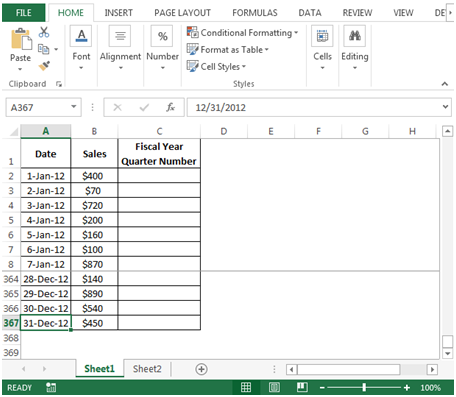Add a new sheet with plus icon
The height and width of the screenshot is (397, 456).
(x=201, y=369)
